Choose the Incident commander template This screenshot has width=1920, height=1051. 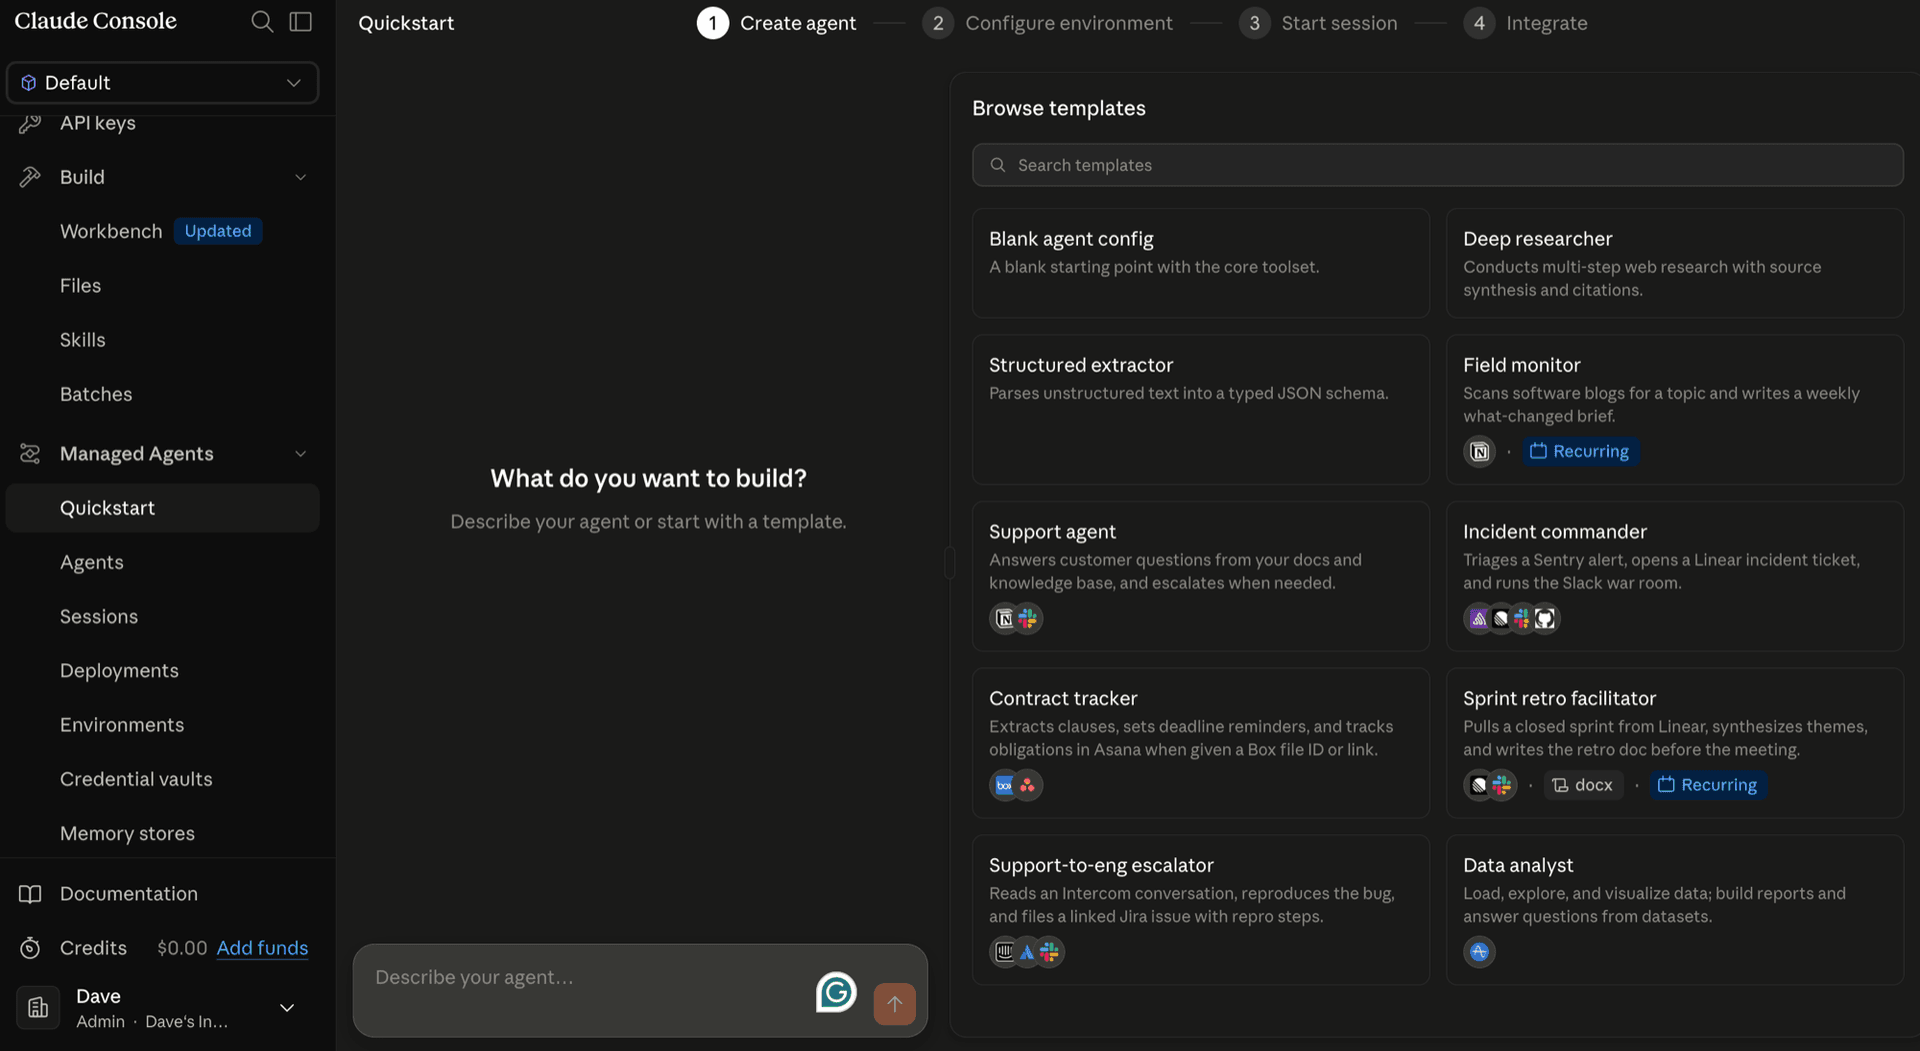point(1674,577)
